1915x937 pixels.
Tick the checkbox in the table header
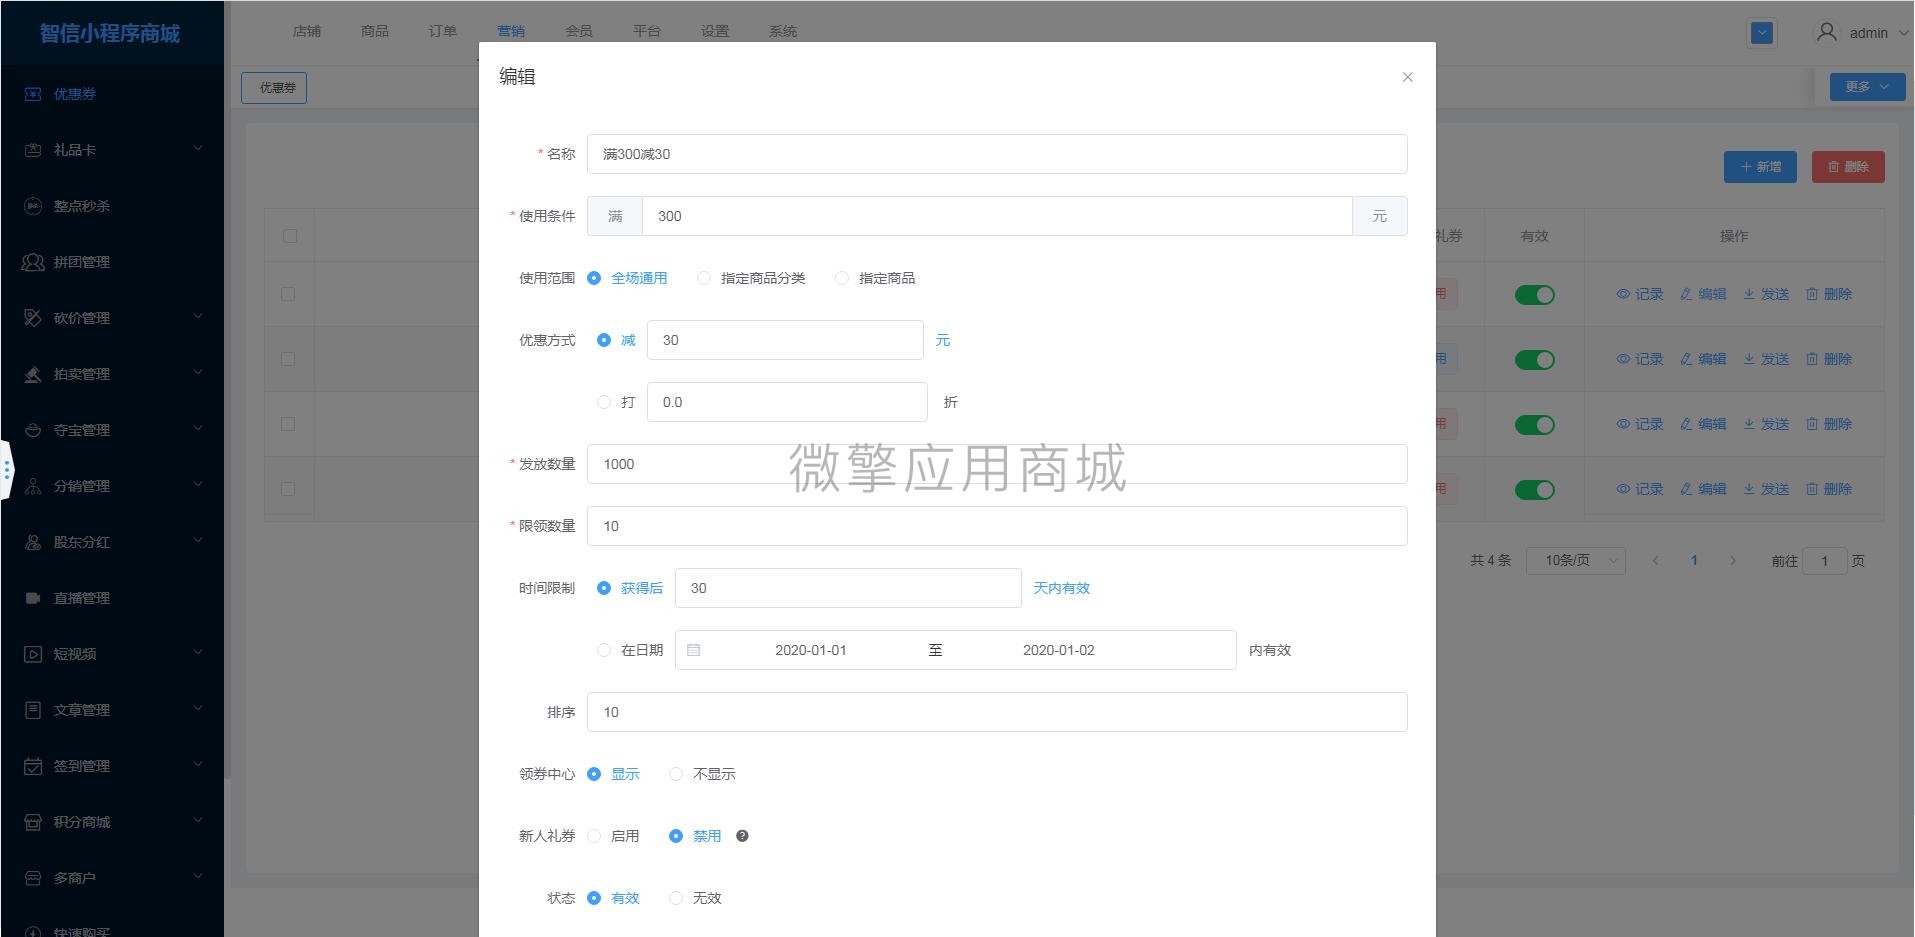290,236
